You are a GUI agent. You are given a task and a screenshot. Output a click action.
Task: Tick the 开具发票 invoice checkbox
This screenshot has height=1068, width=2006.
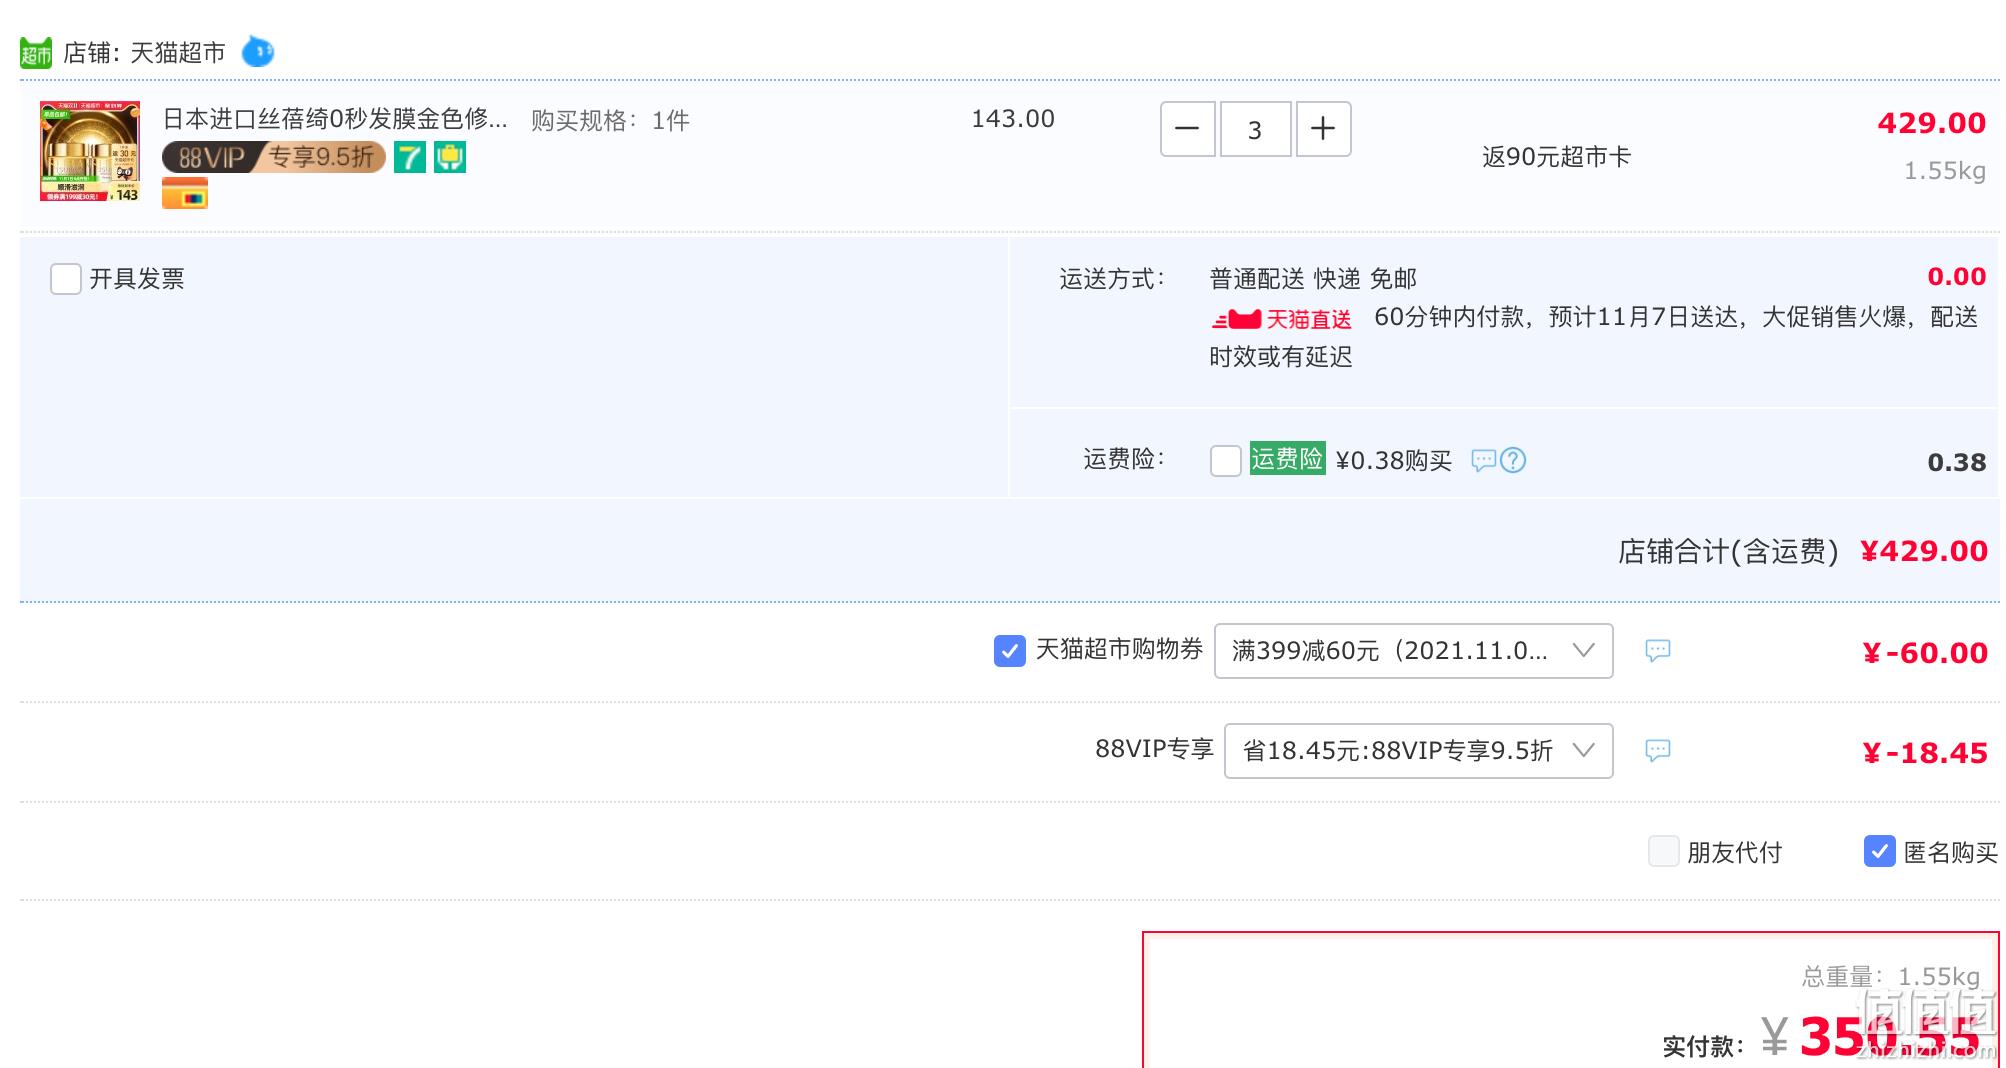66,279
